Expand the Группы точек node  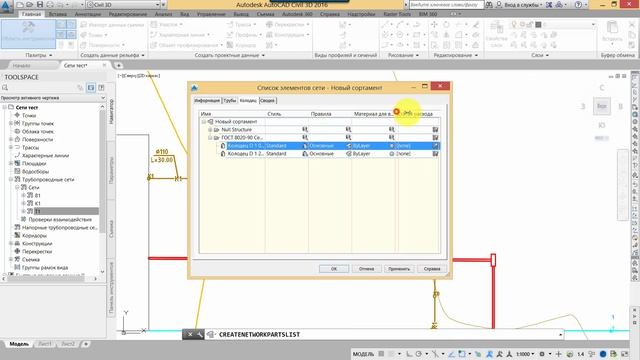click(11, 123)
